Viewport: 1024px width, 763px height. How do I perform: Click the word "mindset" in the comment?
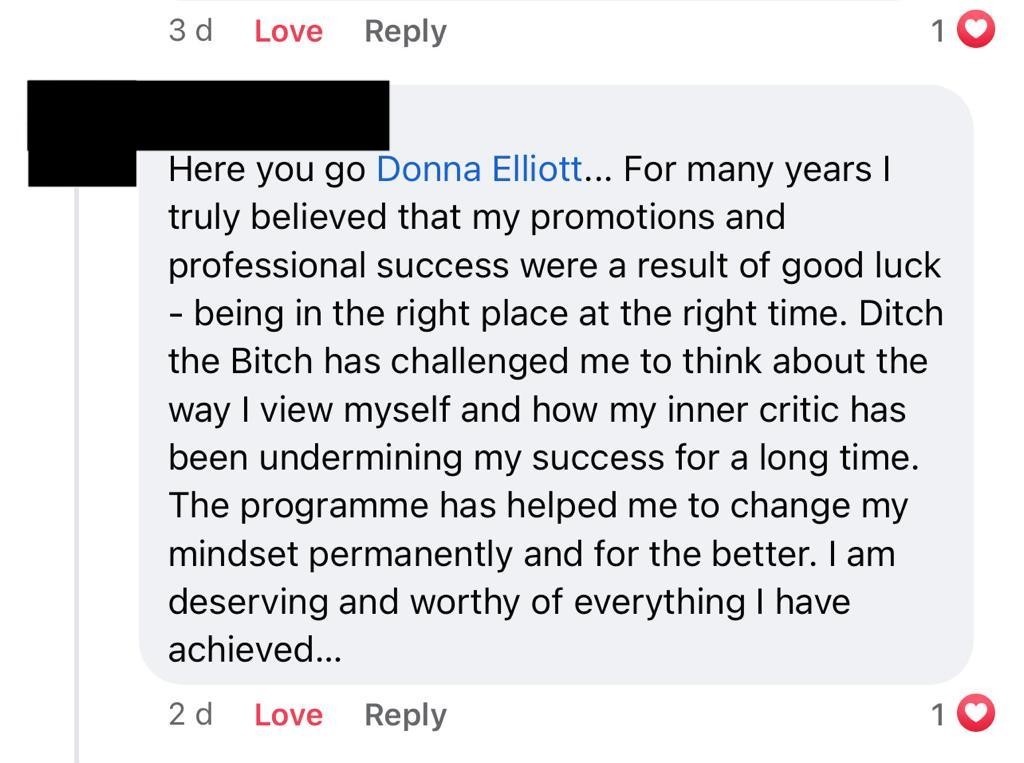point(233,553)
